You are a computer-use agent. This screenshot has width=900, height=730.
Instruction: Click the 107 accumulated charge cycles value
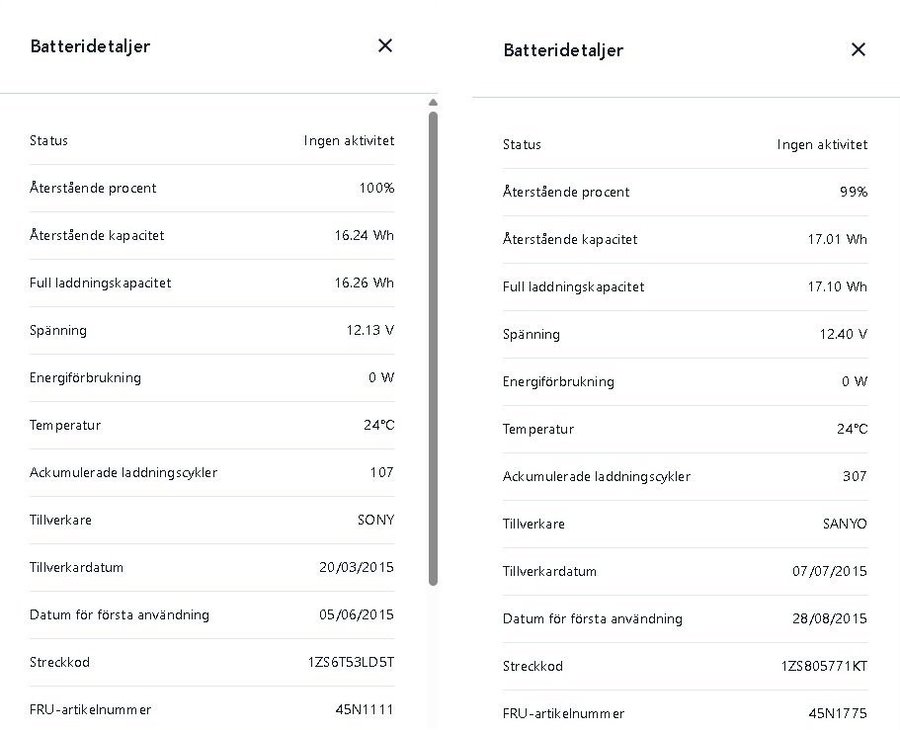coord(382,472)
